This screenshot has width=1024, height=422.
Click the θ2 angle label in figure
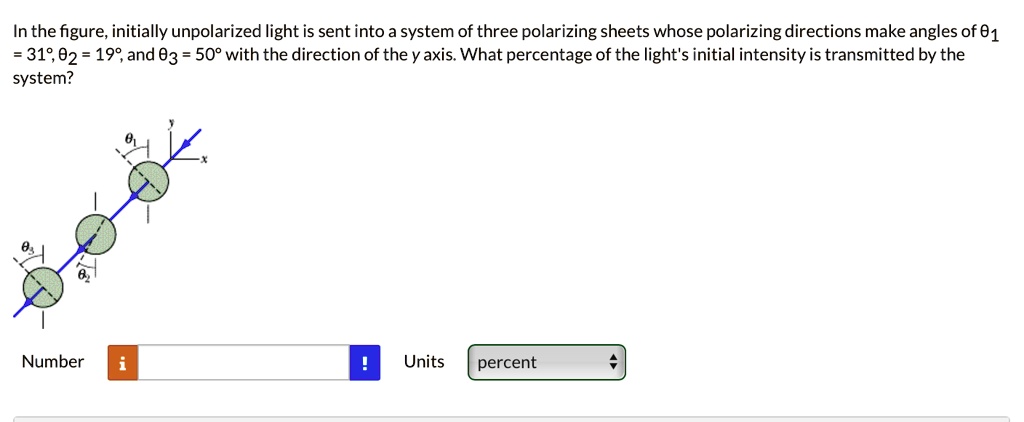[x=85, y=273]
